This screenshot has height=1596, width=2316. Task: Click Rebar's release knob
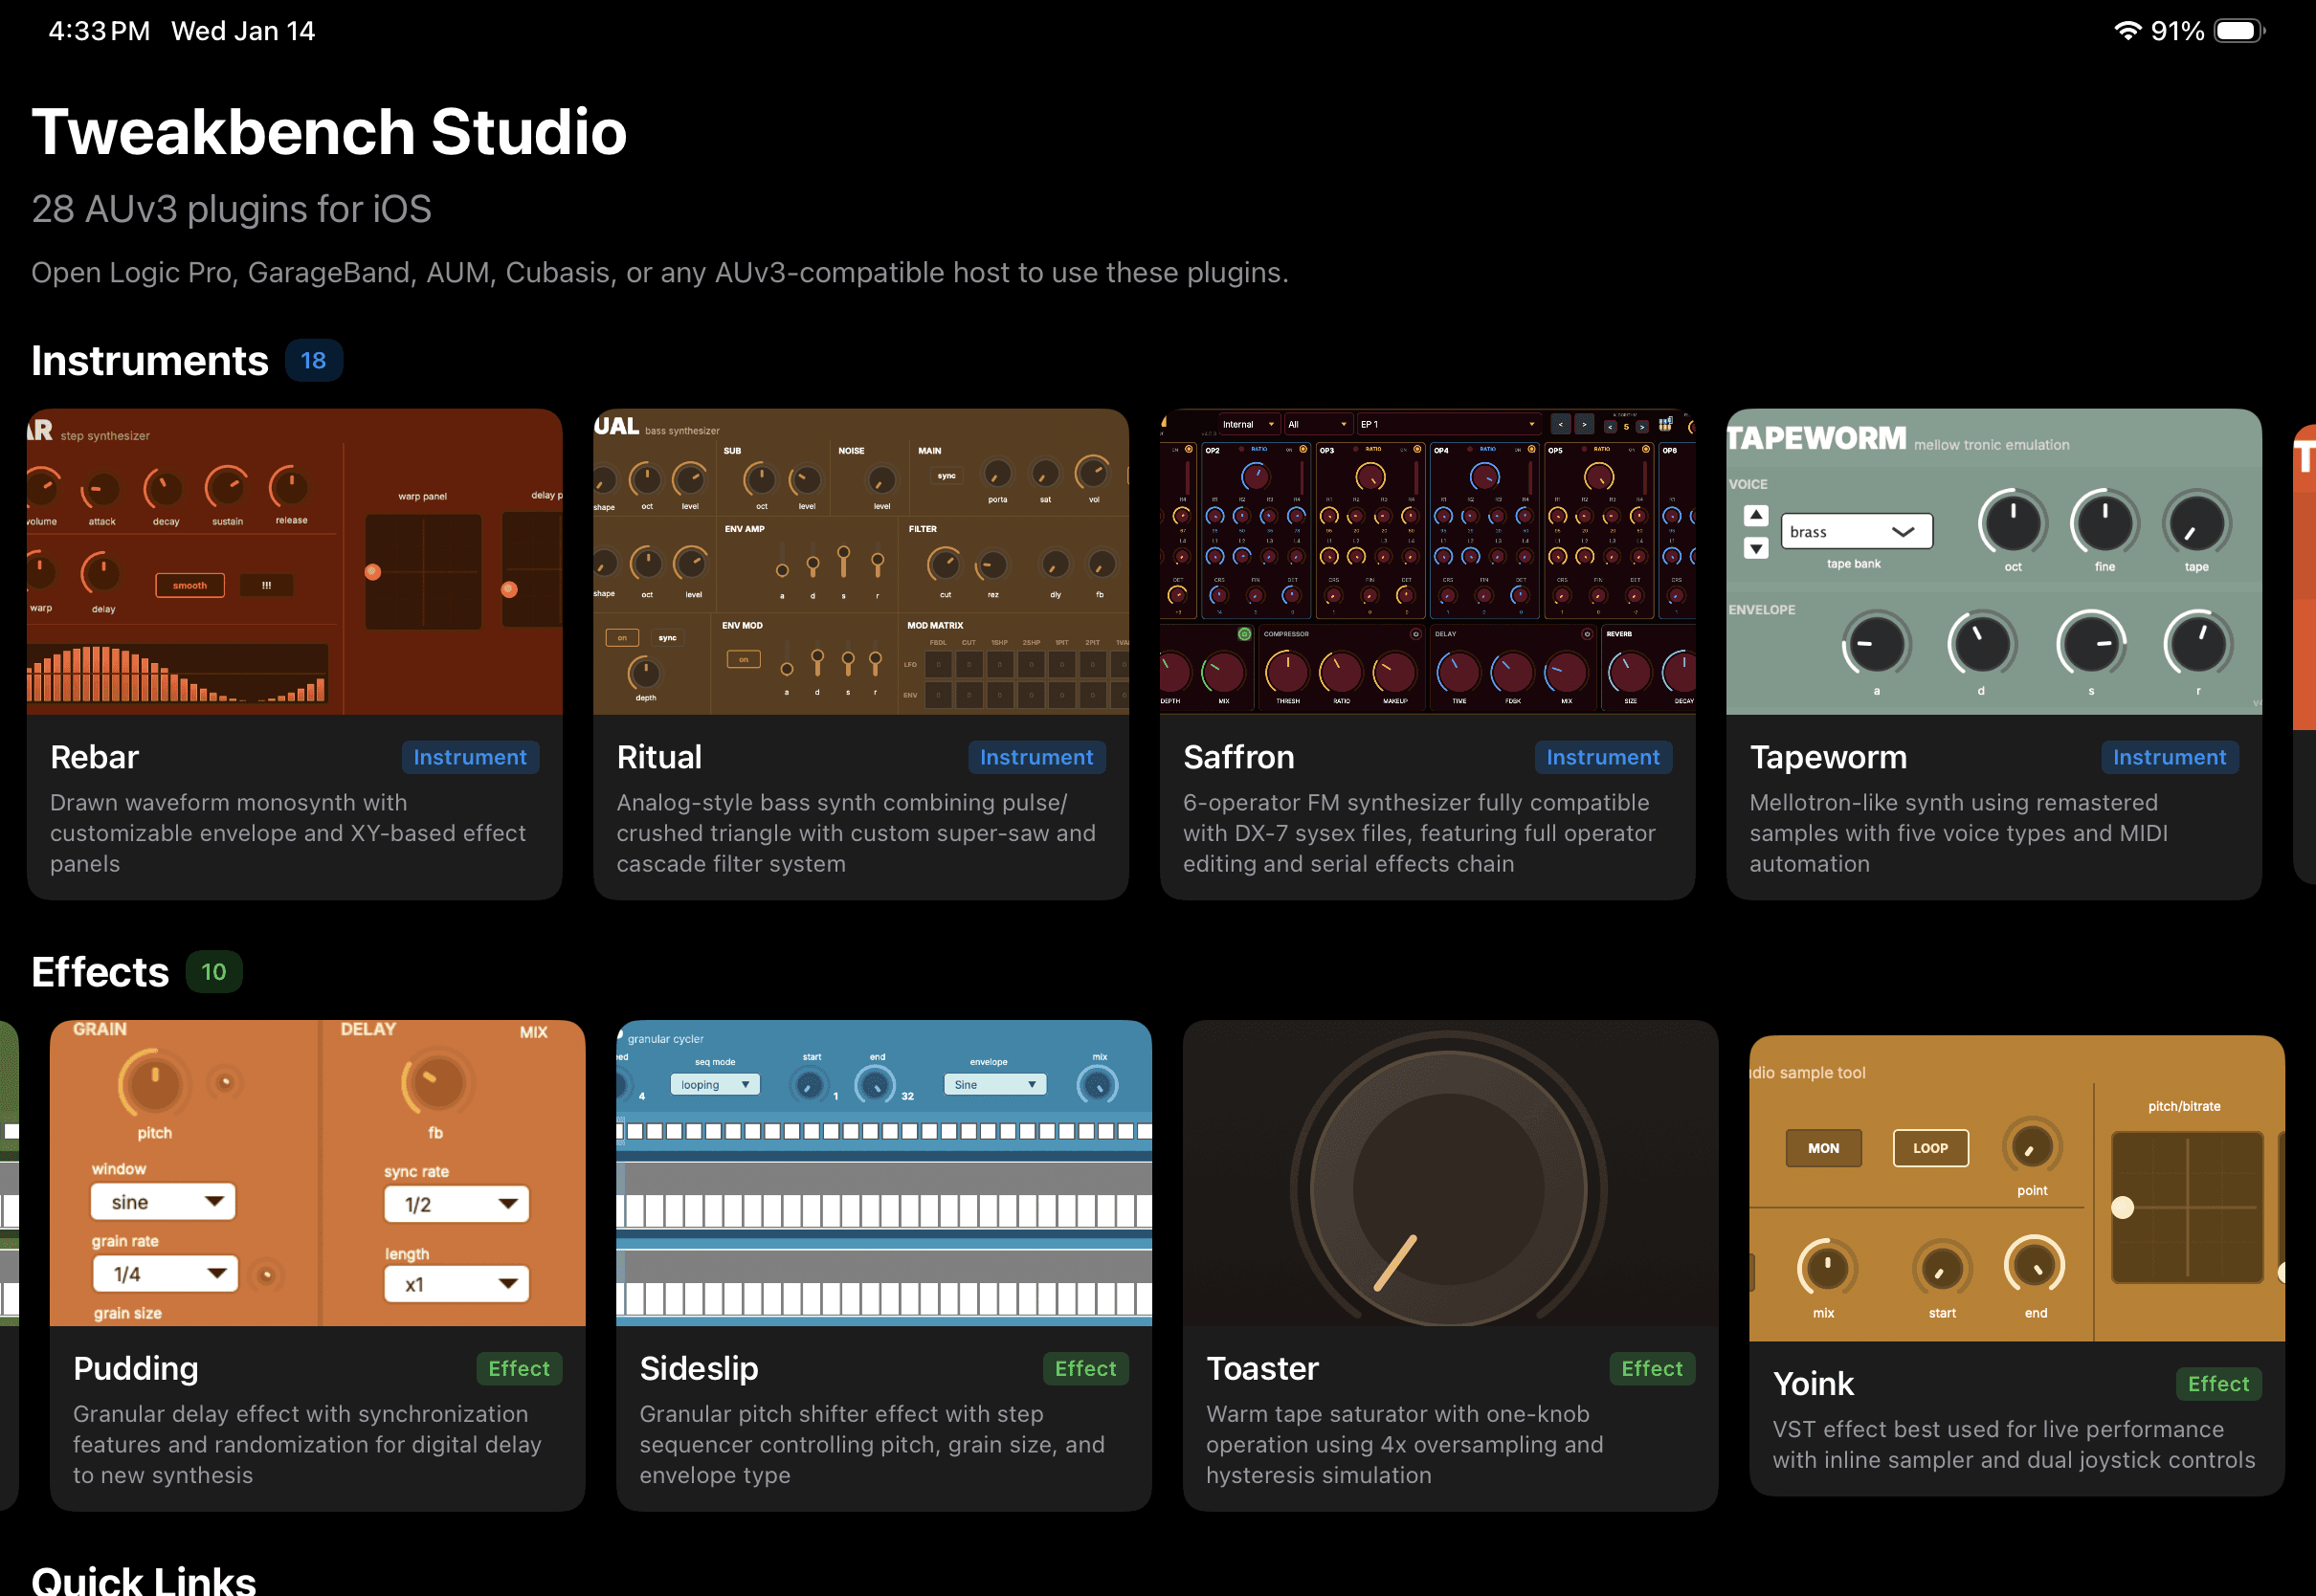coord(290,487)
